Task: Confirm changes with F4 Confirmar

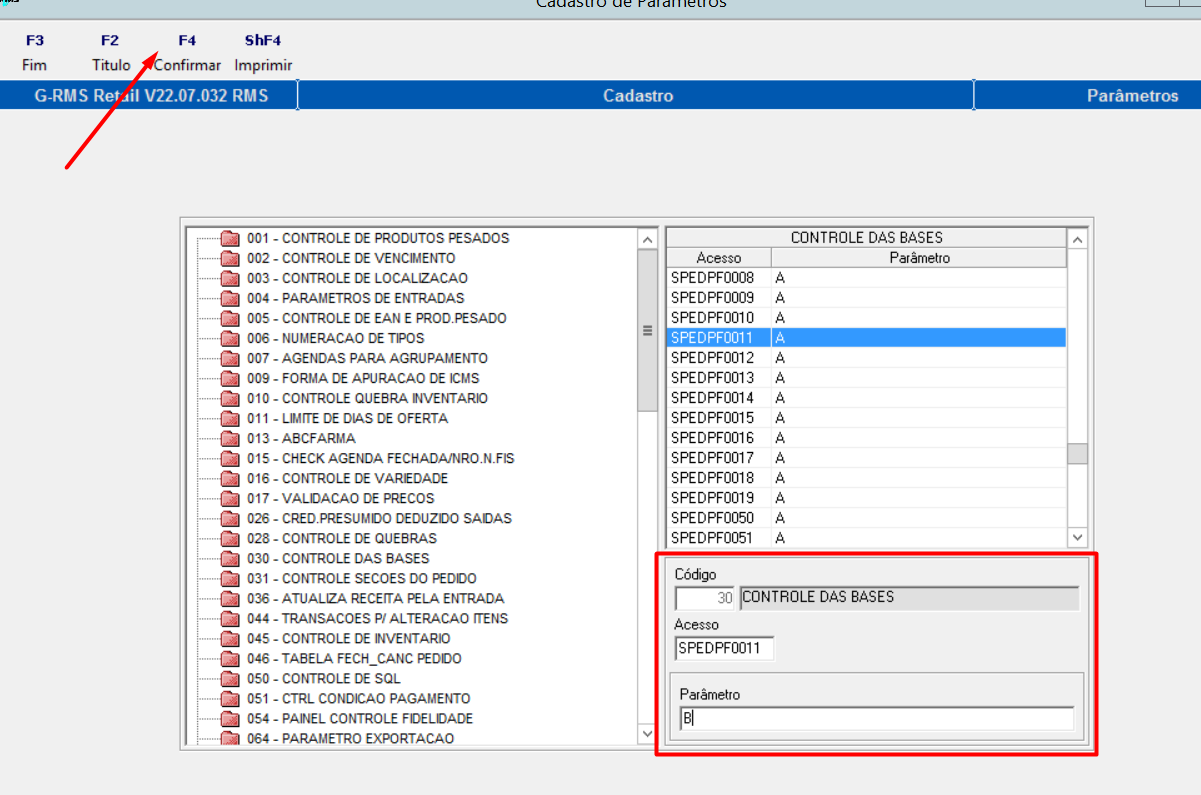Action: 187,53
